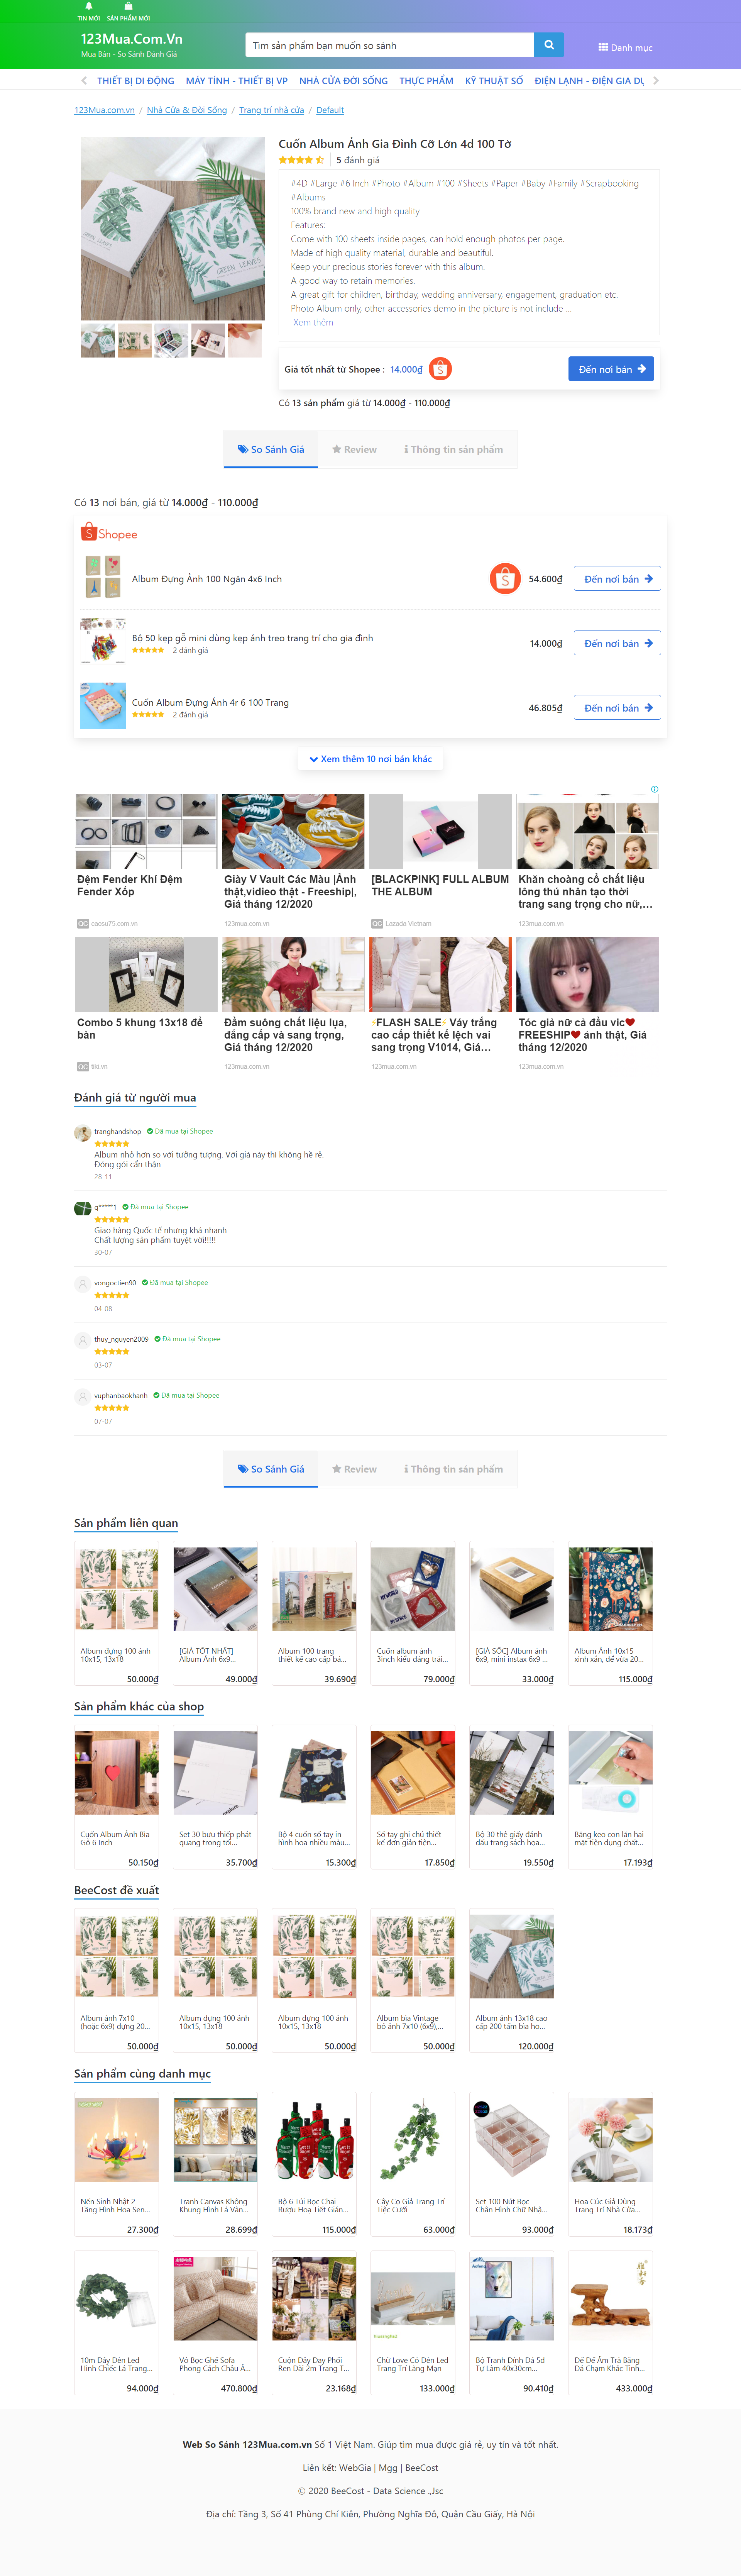Open the Nhà Cửa Đời Sống category
Image resolution: width=741 pixels, height=2576 pixels.
[x=343, y=81]
